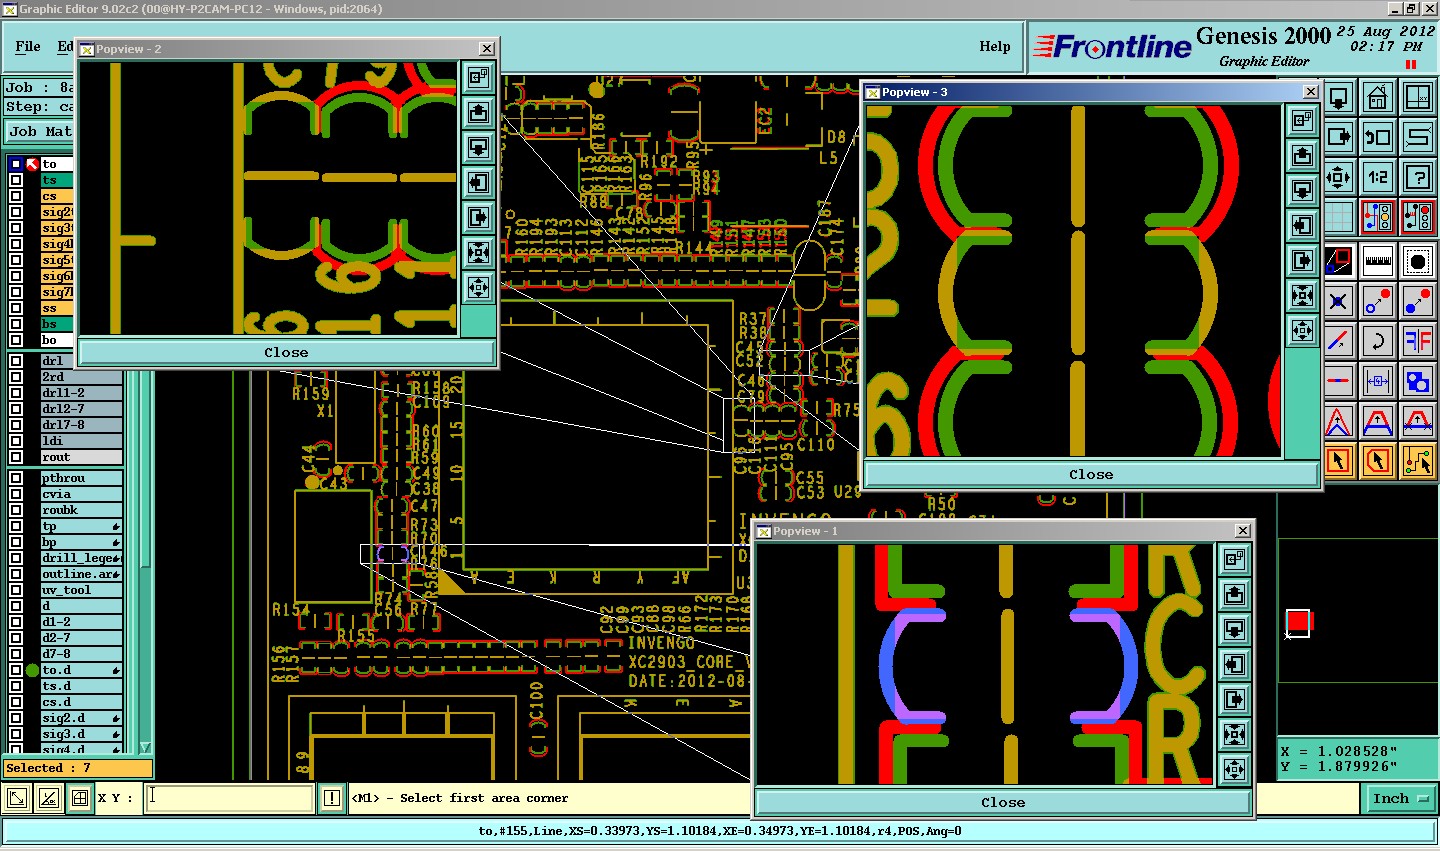The width and height of the screenshot is (1440, 851).
Task: Open the File menu
Action: 28,46
